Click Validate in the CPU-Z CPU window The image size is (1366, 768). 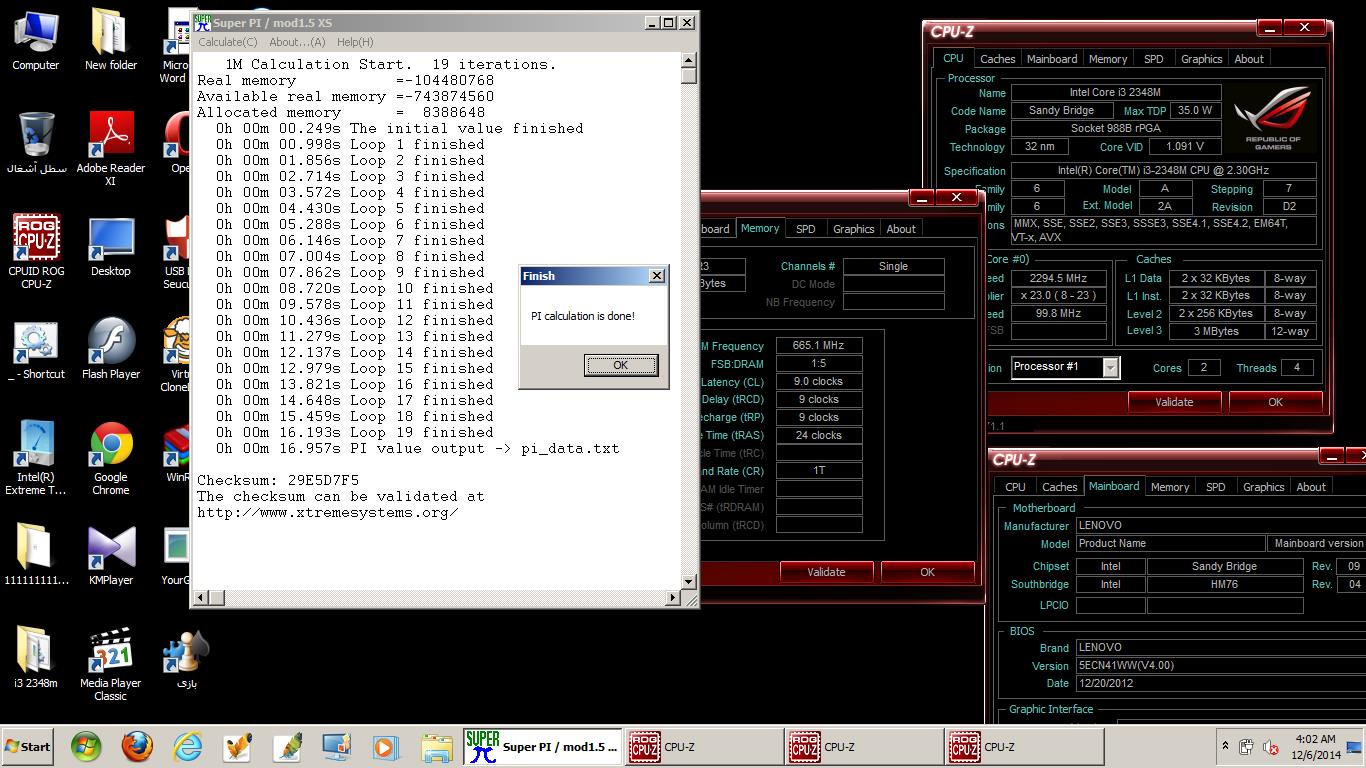click(x=1174, y=402)
